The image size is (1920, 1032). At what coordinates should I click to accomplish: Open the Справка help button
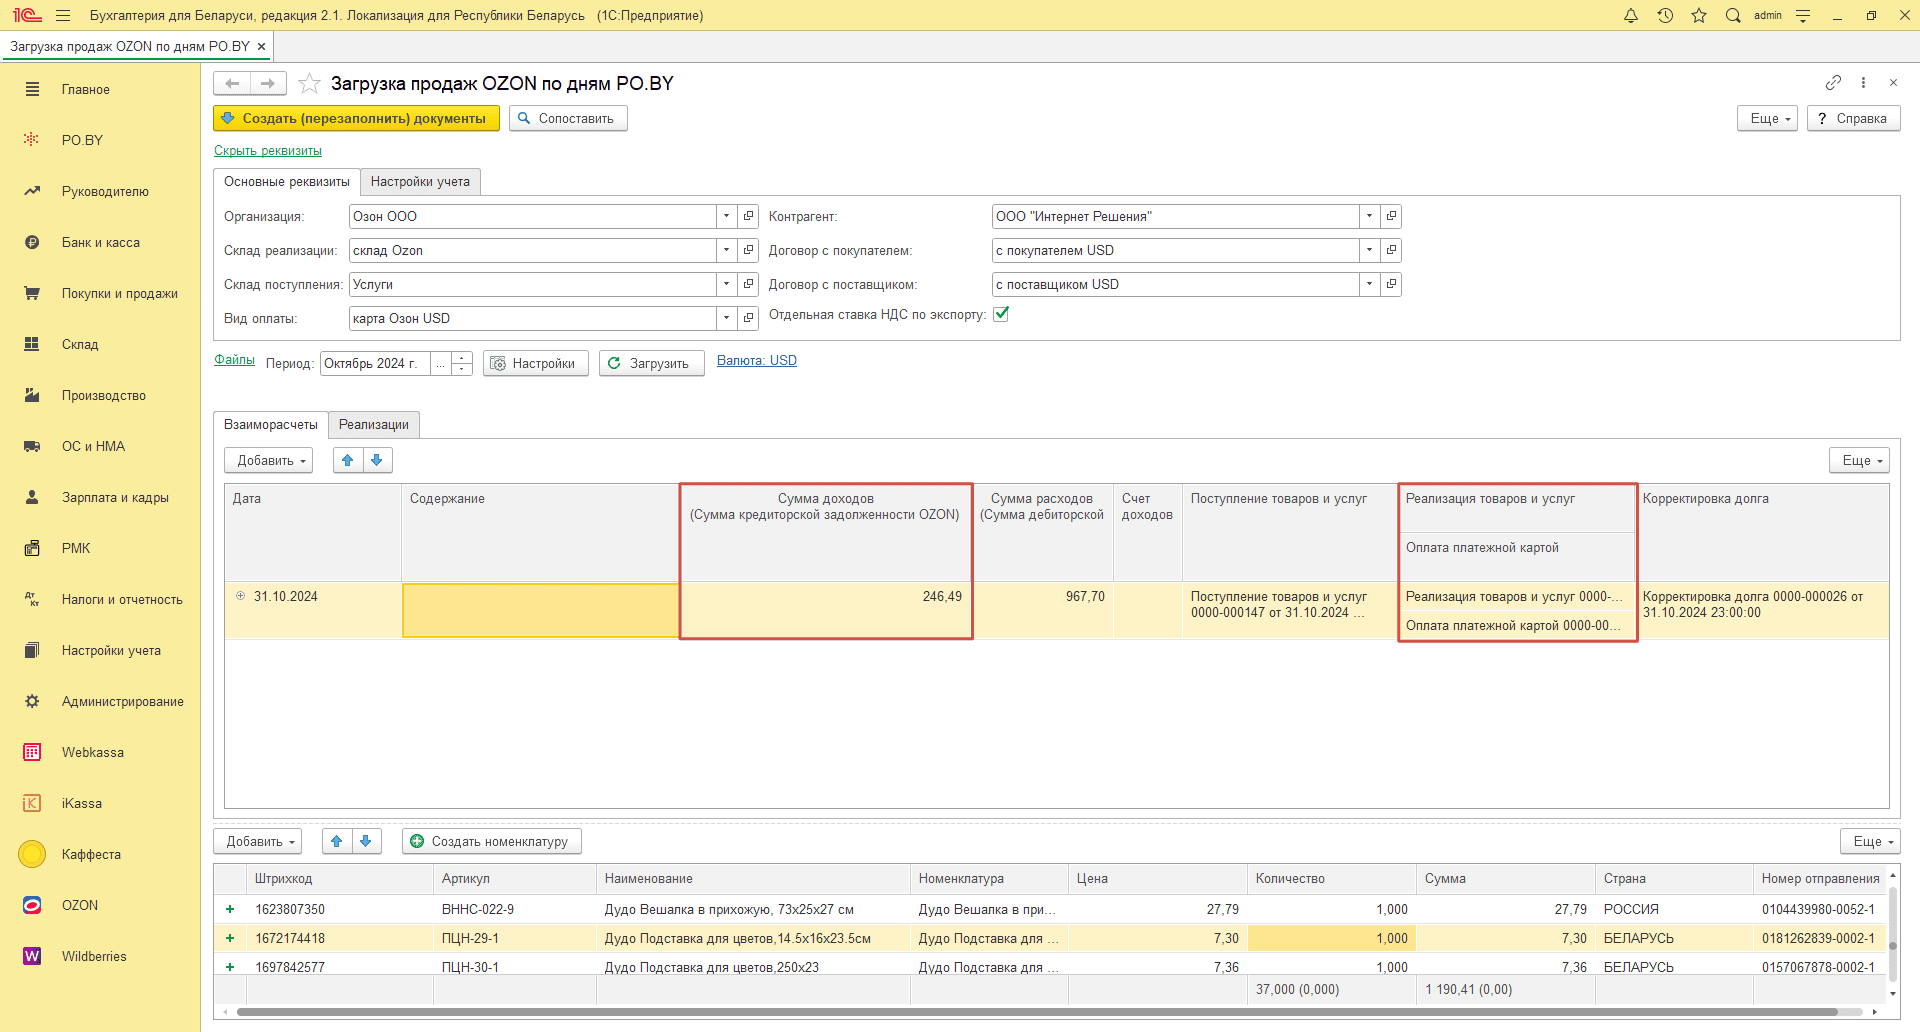pyautogui.click(x=1853, y=118)
